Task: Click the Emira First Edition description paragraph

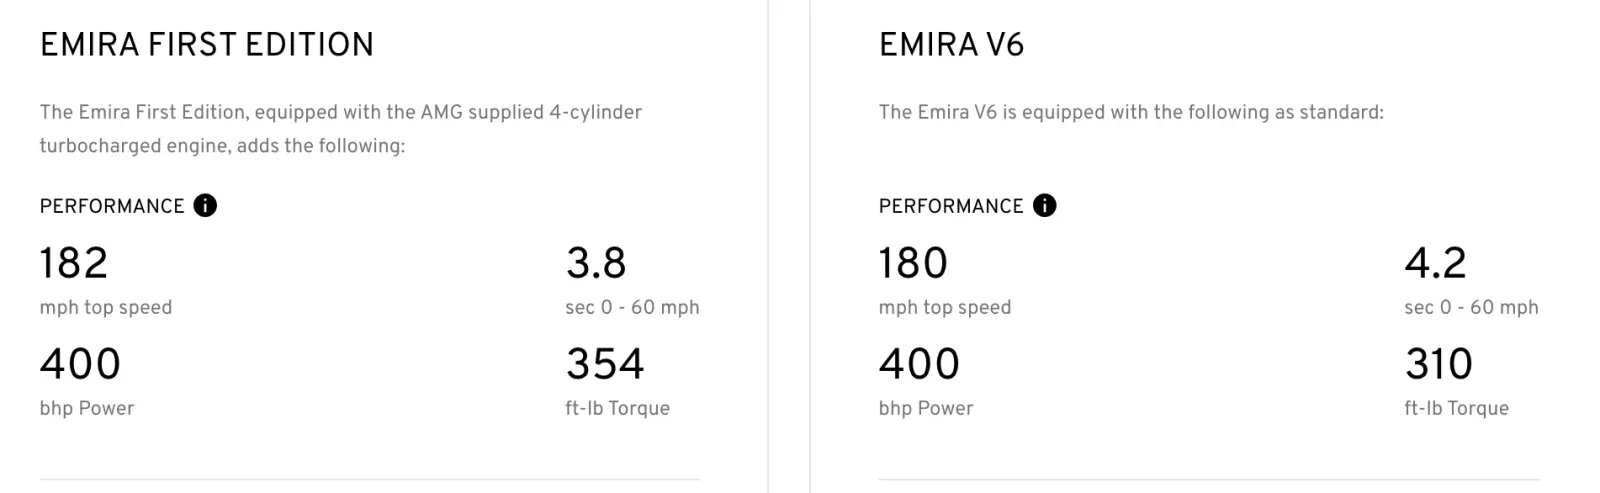Action: click(x=340, y=129)
